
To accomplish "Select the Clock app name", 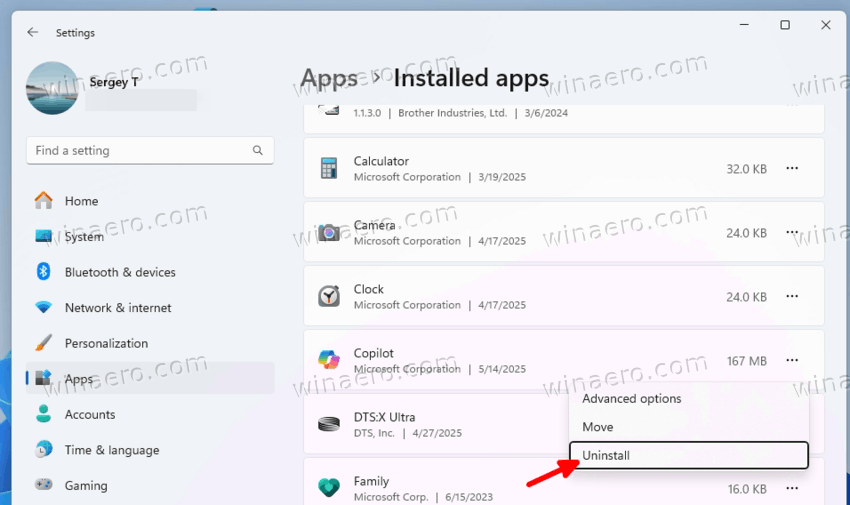I will (369, 289).
